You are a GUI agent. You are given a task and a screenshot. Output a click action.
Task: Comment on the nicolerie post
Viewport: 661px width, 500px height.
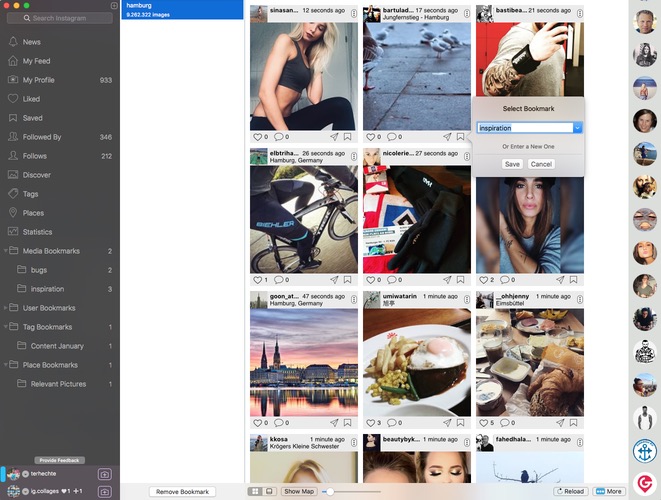392,280
